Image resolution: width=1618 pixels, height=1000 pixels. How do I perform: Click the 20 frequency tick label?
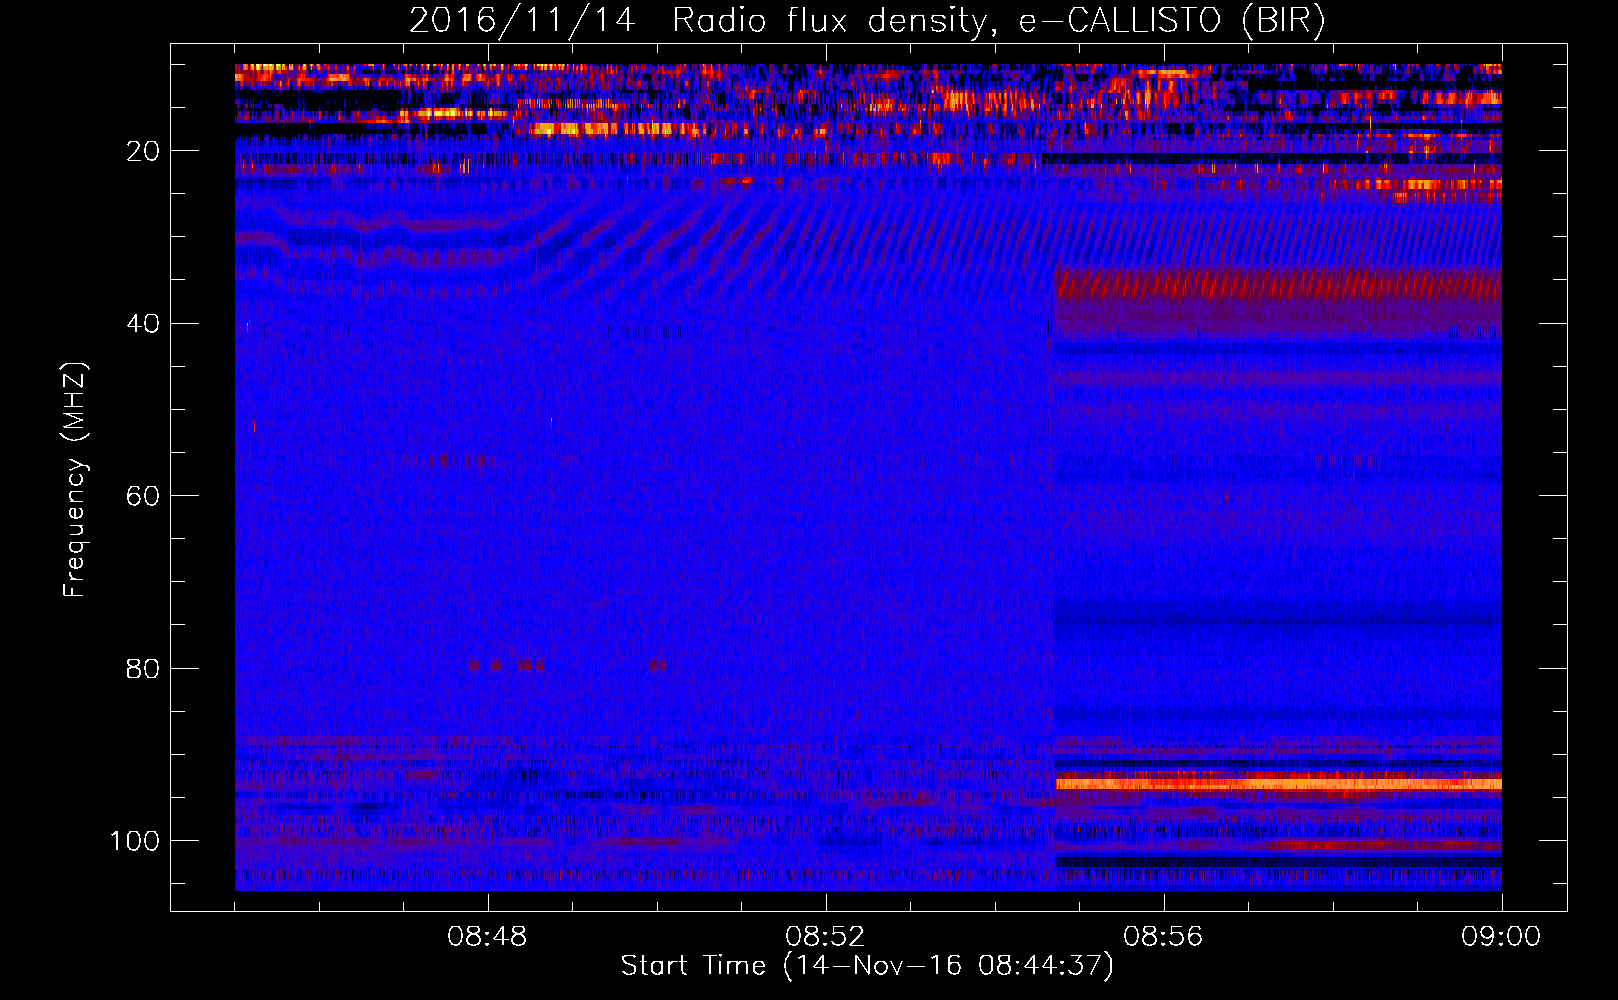coord(143,151)
